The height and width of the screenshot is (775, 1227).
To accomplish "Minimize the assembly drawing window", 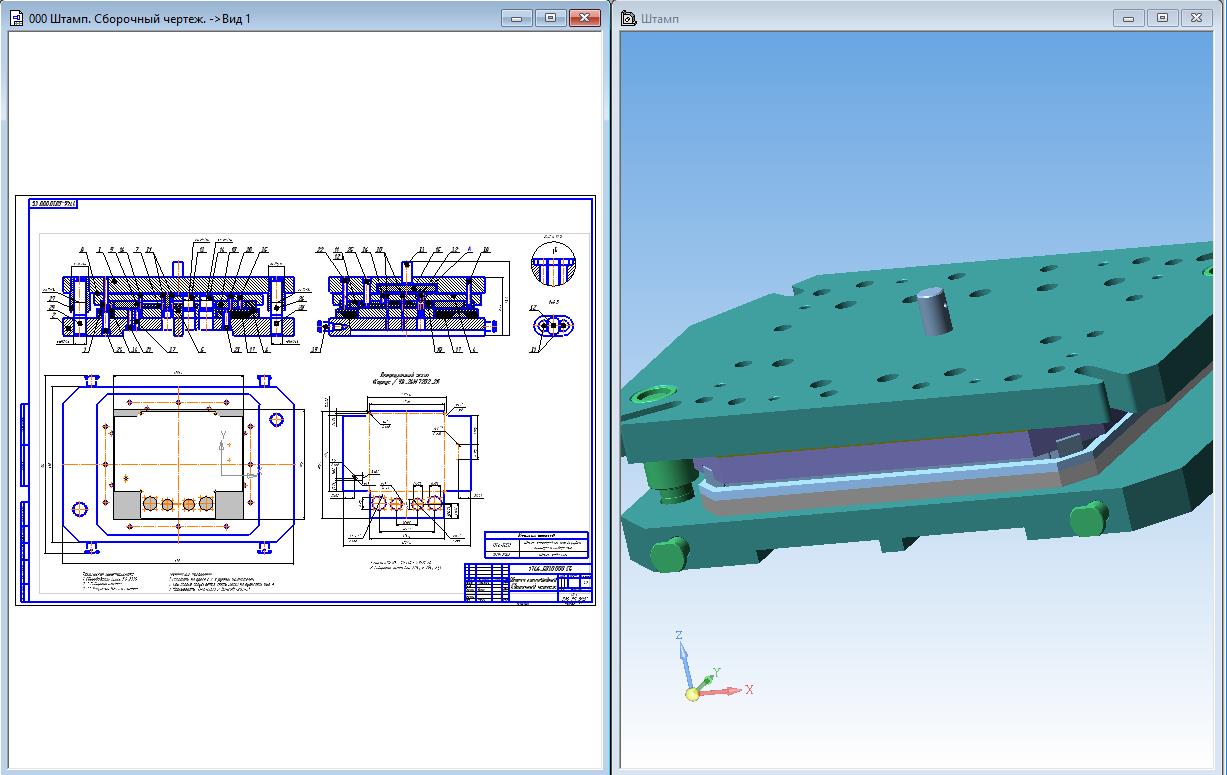I will [x=516, y=18].
